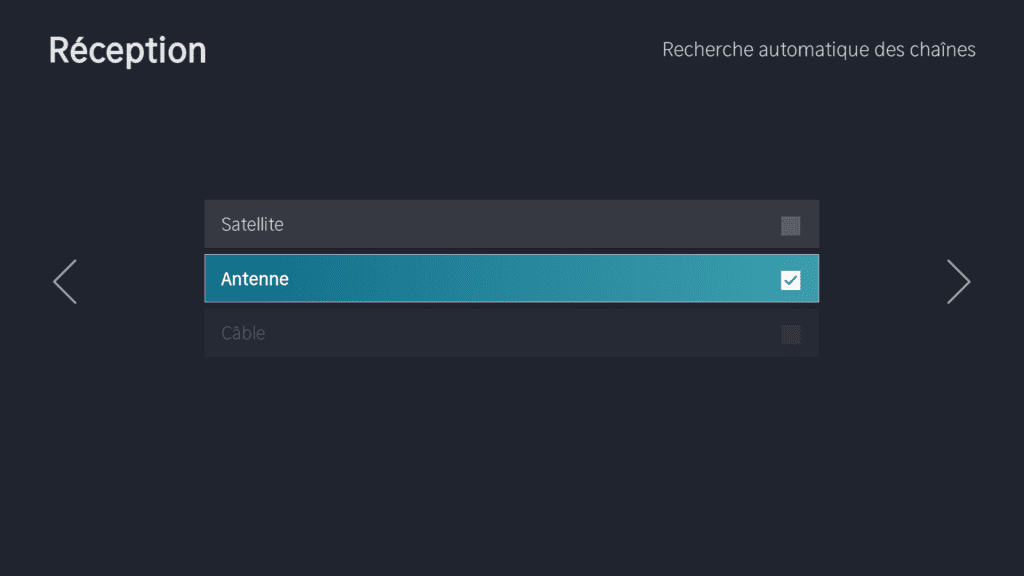This screenshot has height=576, width=1024.
Task: Go back with the left arrow chevron
Action: coord(65,282)
